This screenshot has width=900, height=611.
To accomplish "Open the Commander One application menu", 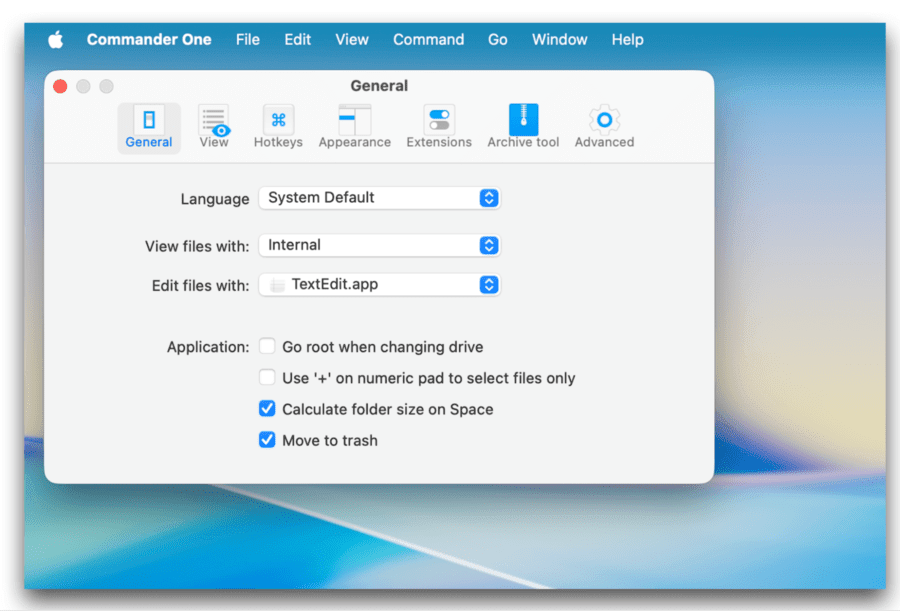I will 148,39.
